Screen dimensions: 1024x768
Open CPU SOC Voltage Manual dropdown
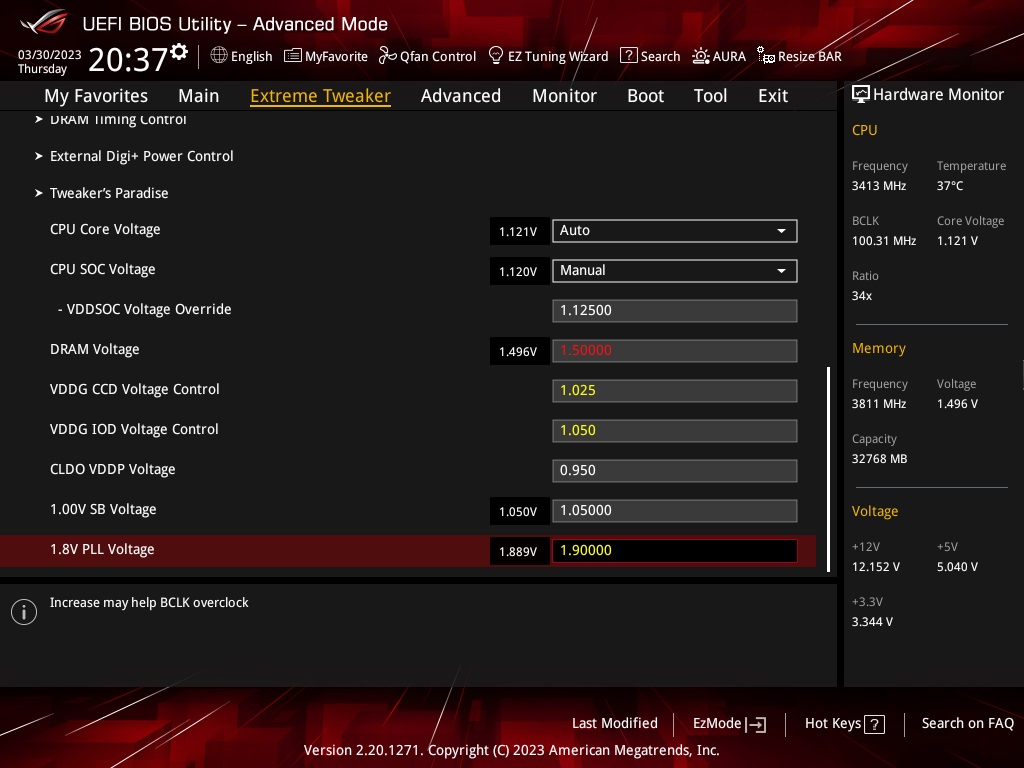point(675,270)
